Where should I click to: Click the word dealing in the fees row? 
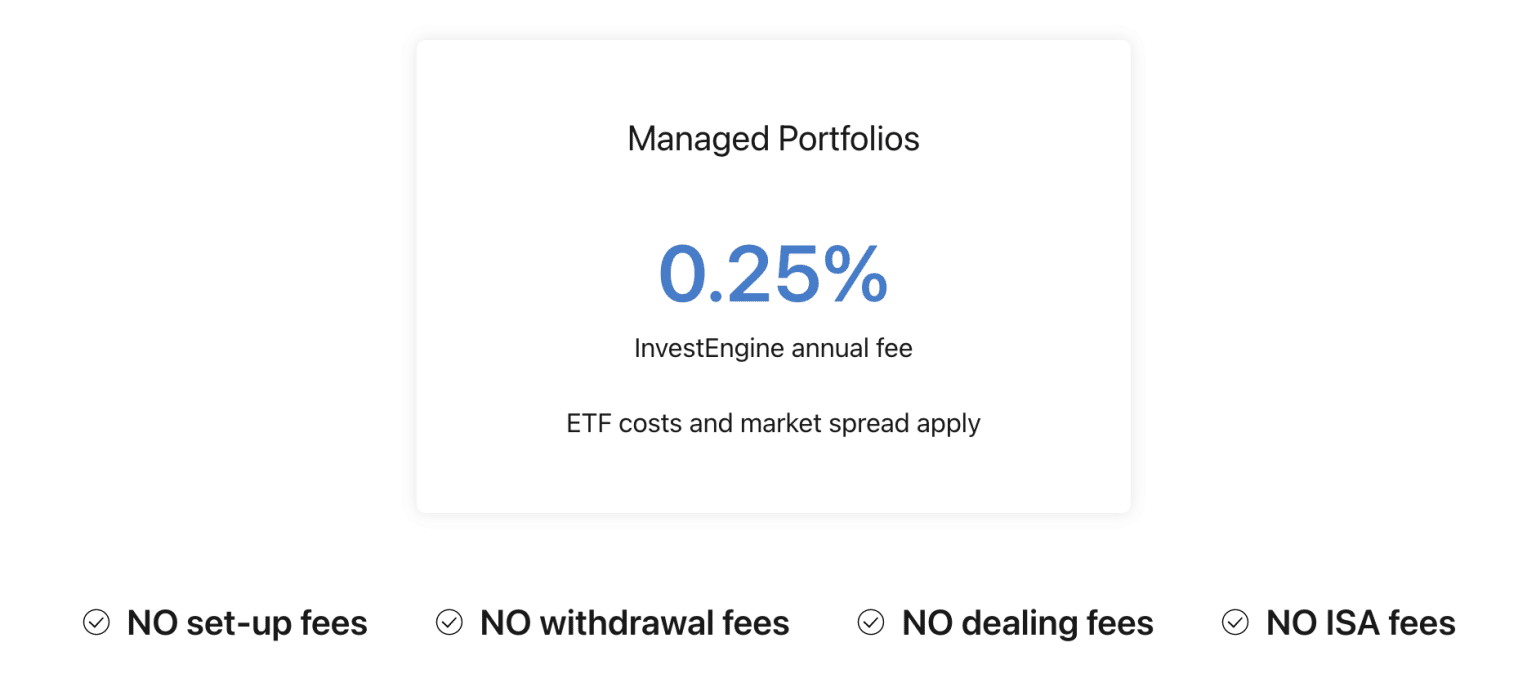tap(1017, 623)
